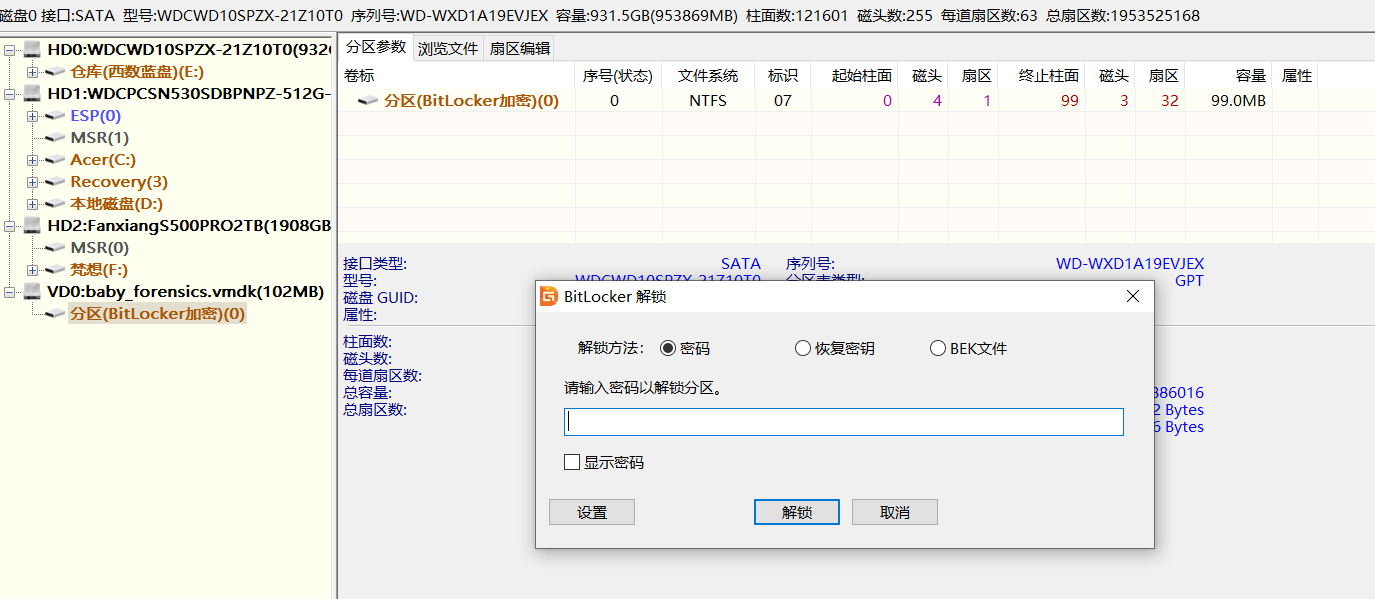The width and height of the screenshot is (1375, 599).
Task: Click the 卷标 column header
Action: click(x=456, y=75)
